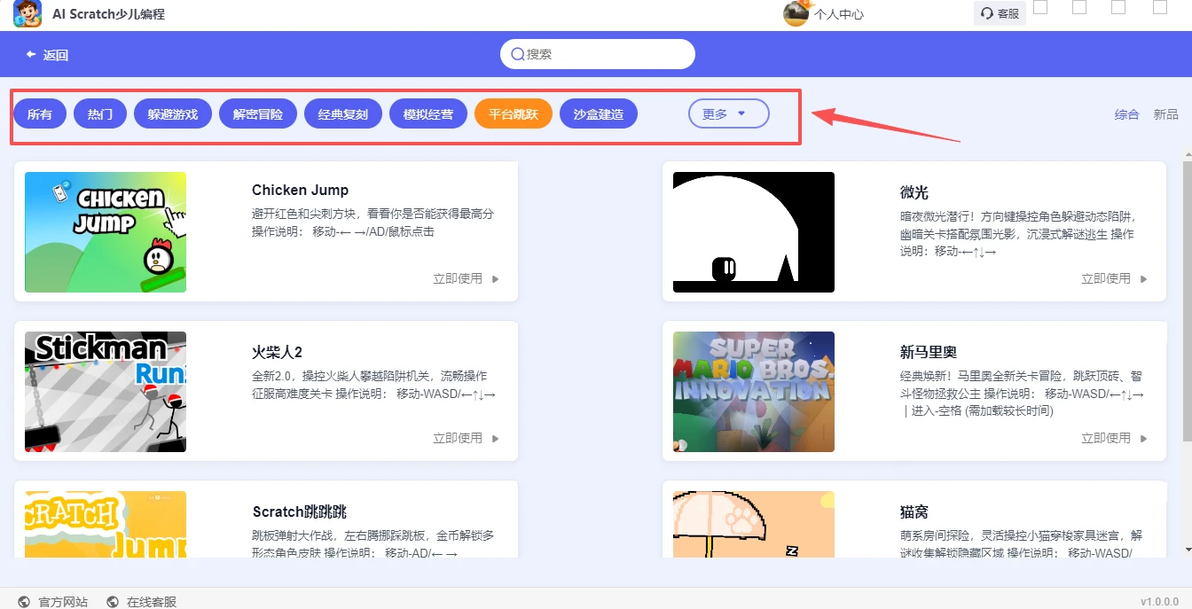Click the AI Scratch app logo icon
This screenshot has height=609, width=1192.
click(x=27, y=14)
